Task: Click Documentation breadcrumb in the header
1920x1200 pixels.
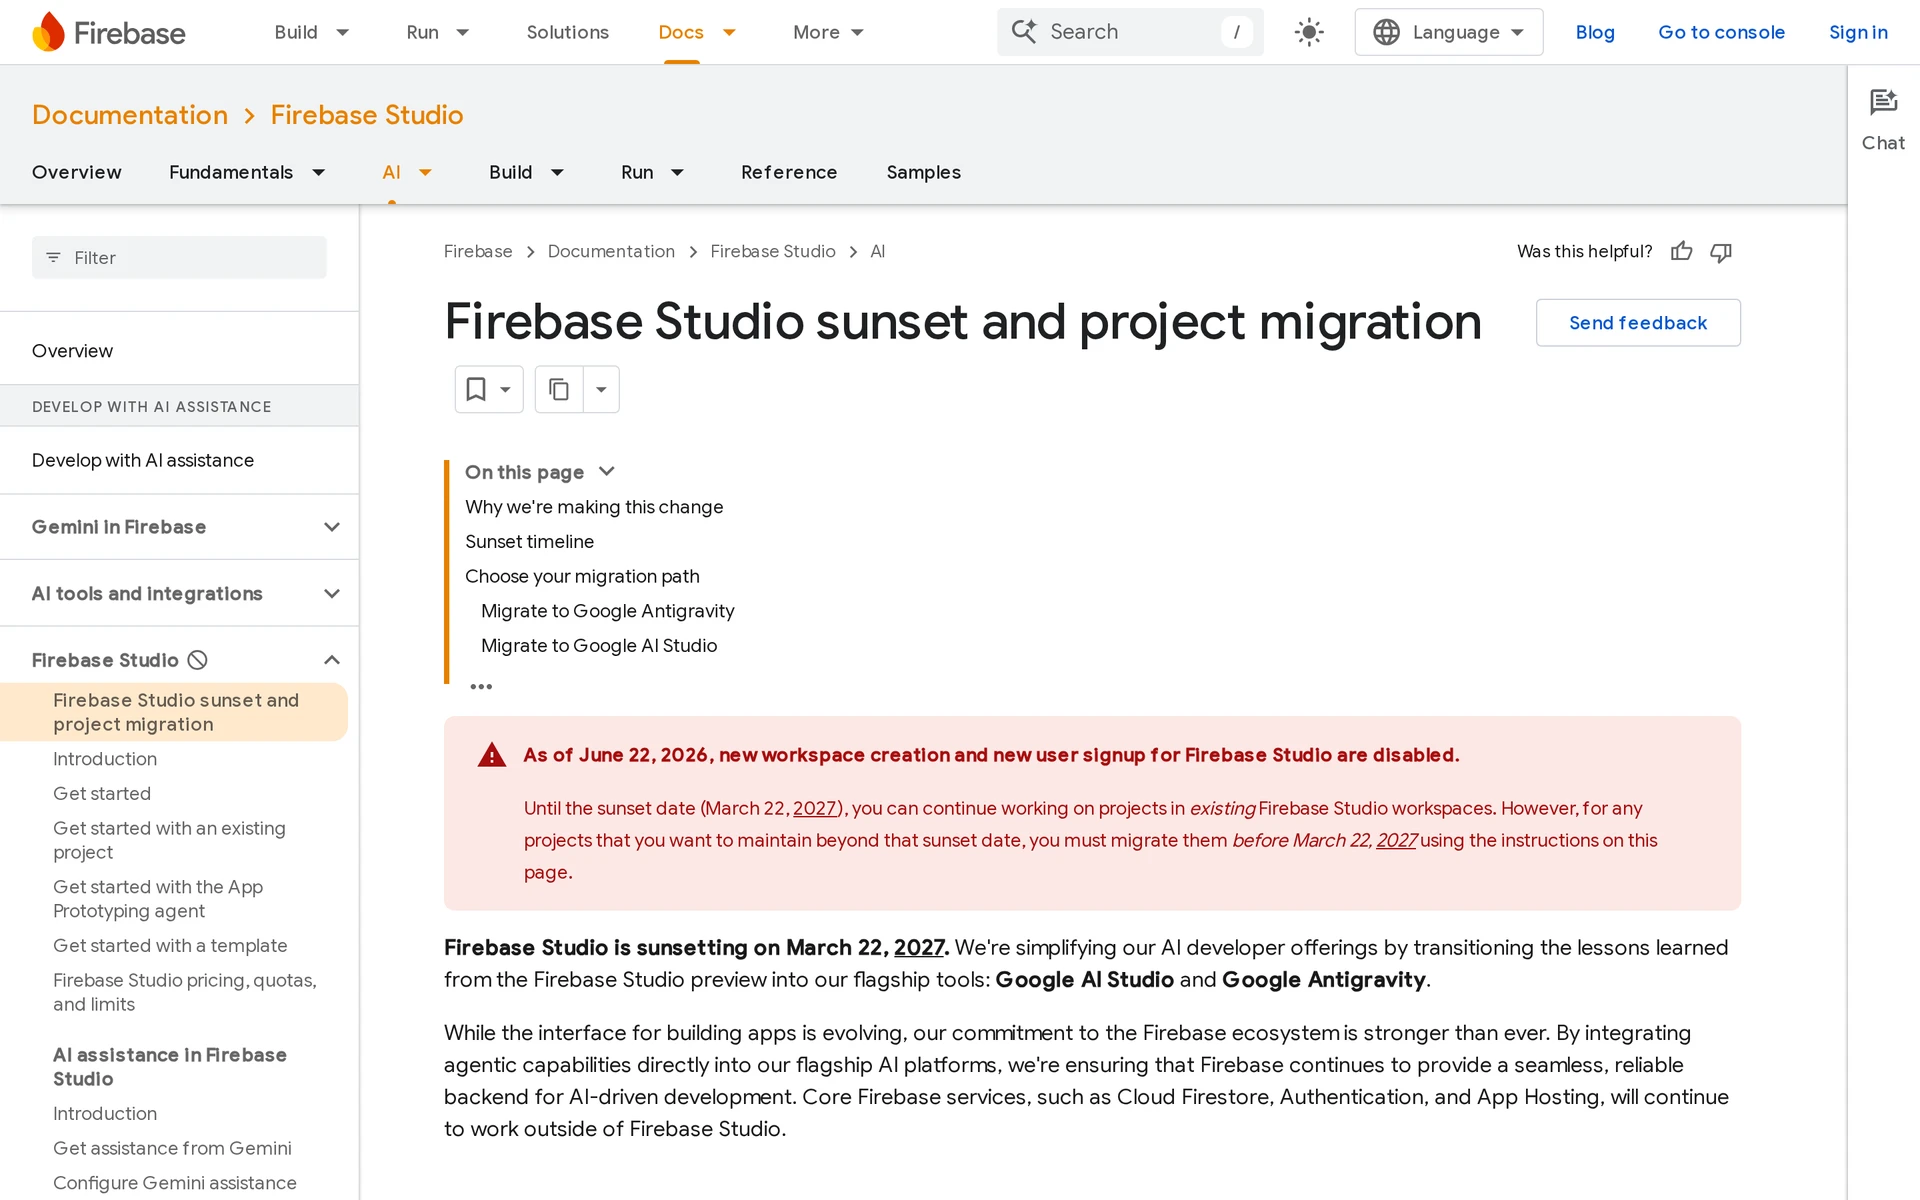Action: tap(130, 115)
